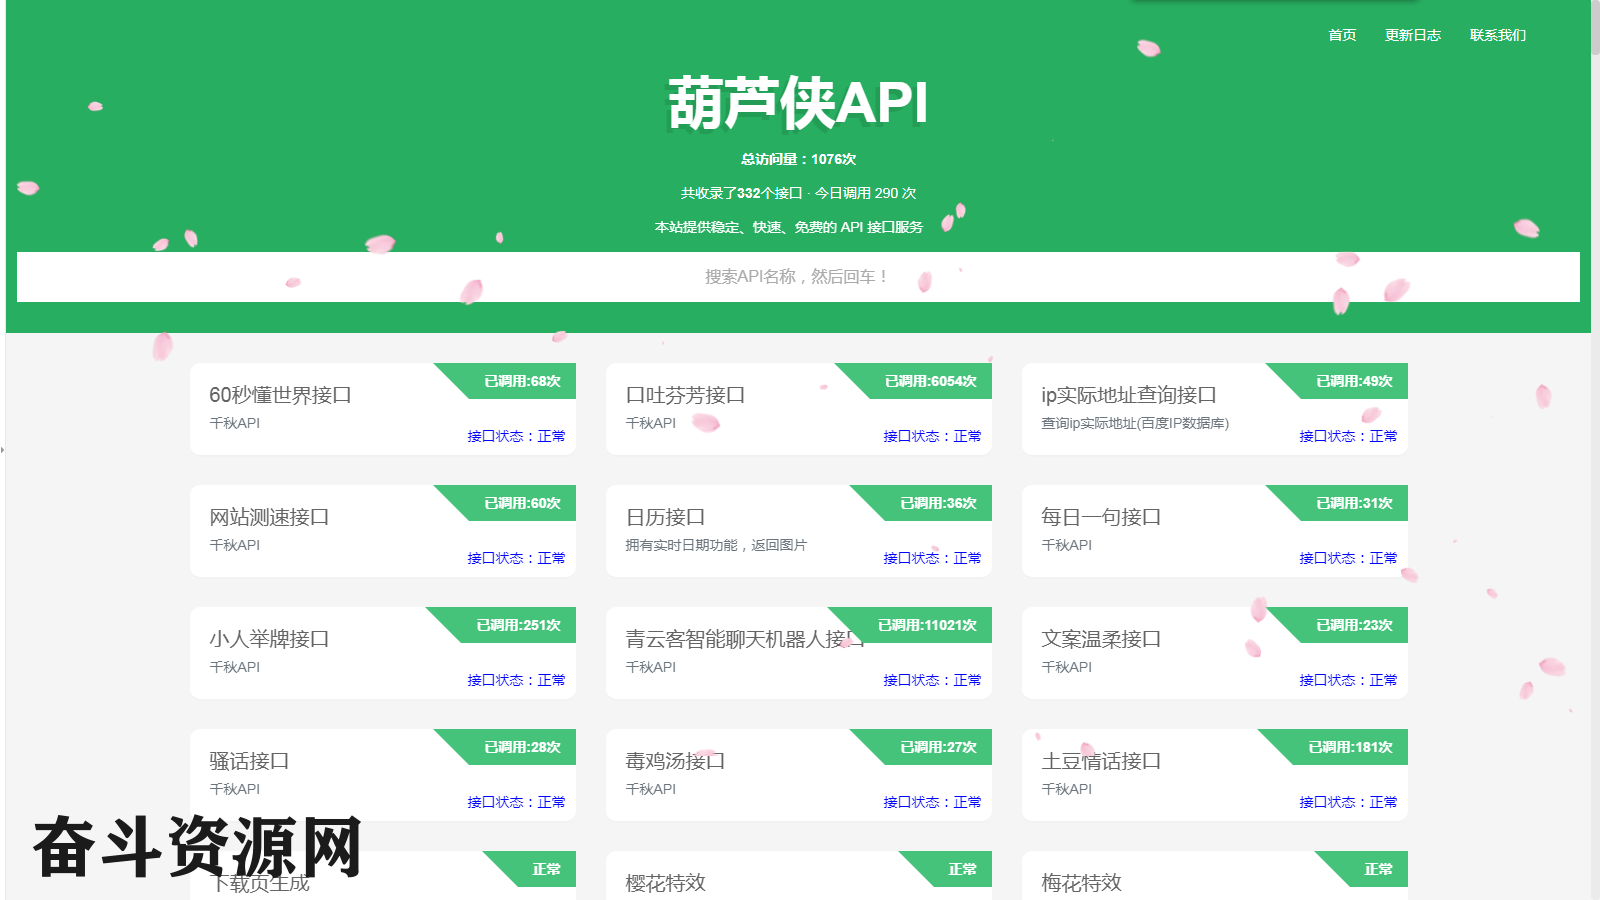
Task: Open the 更新日志 page
Action: pyautogui.click(x=1412, y=35)
